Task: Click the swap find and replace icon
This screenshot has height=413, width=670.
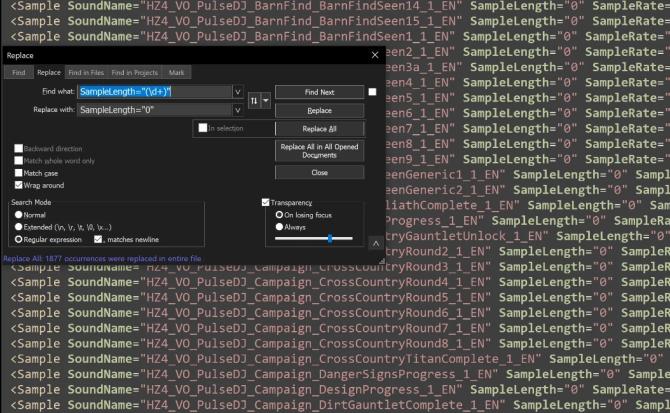Action: [x=252, y=101]
